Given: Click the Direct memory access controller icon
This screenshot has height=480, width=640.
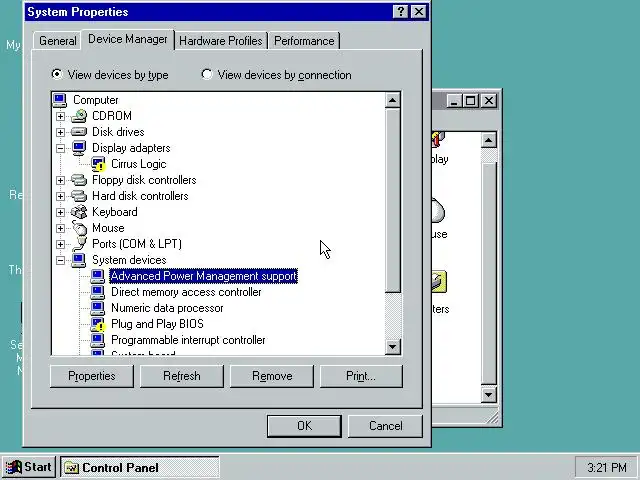Looking at the screenshot, I should pyautogui.click(x=98, y=292).
